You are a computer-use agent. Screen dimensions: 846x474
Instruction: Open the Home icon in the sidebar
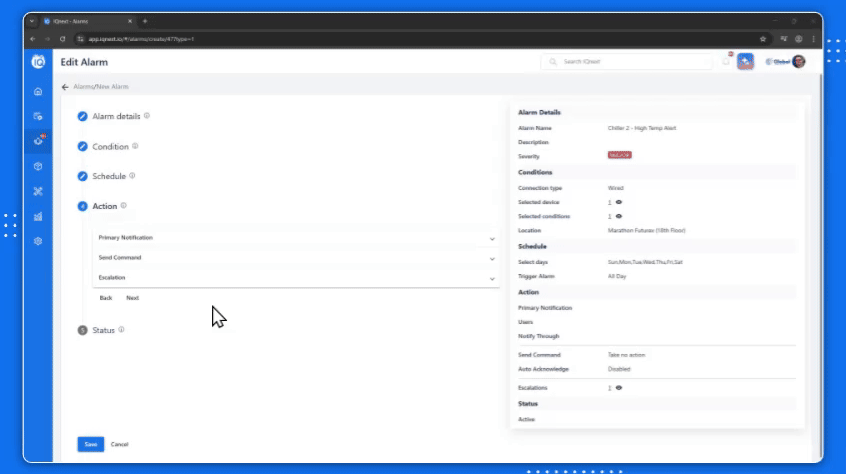[x=38, y=92]
